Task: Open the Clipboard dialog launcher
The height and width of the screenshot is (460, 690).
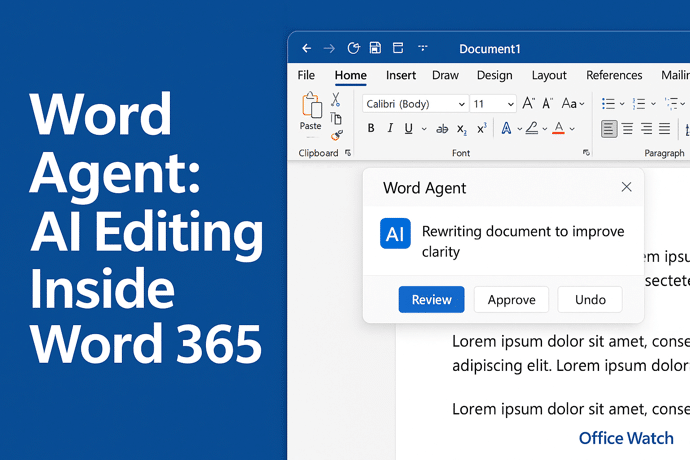Action: (348, 153)
